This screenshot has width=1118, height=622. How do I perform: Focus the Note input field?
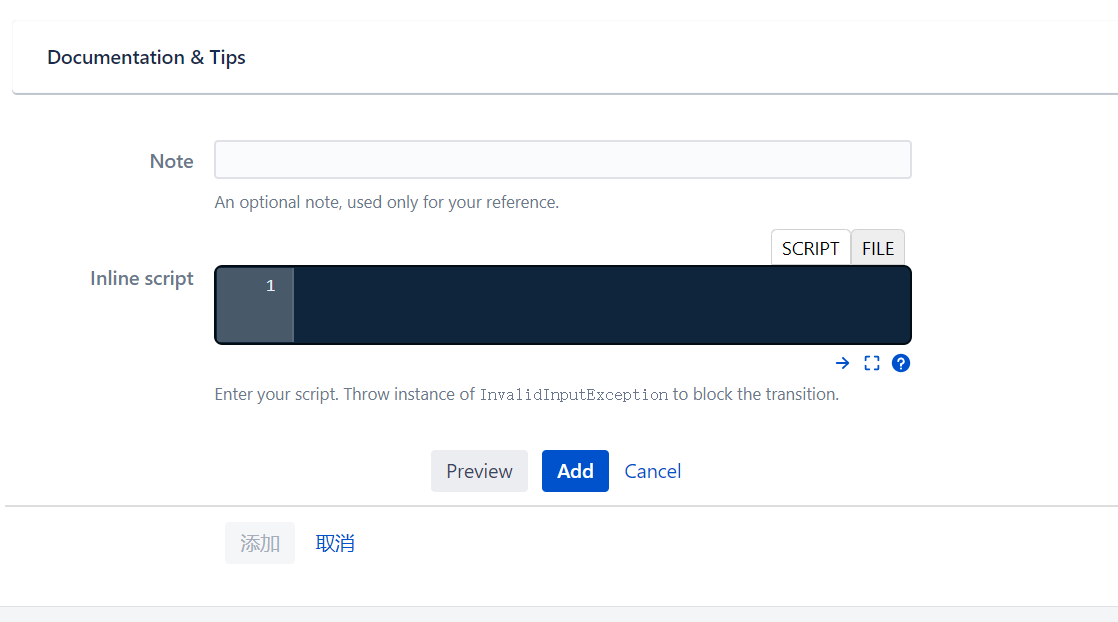click(563, 160)
